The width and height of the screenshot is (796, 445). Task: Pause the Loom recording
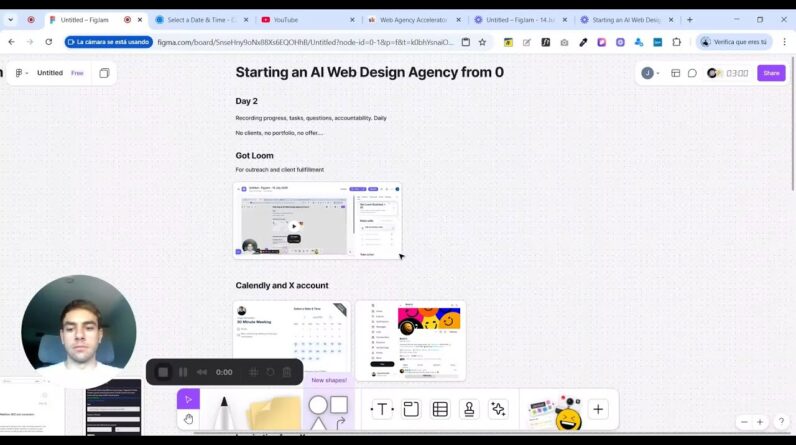click(183, 372)
